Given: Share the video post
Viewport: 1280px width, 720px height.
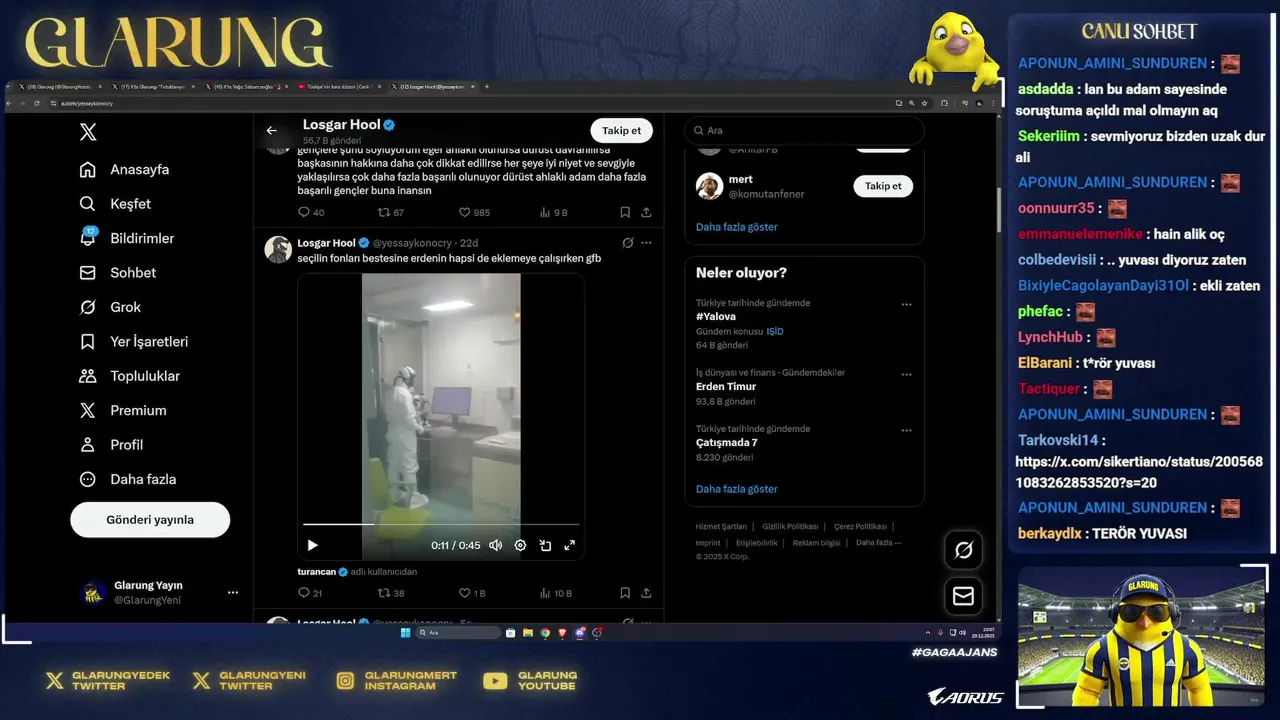Looking at the screenshot, I should coord(646,593).
